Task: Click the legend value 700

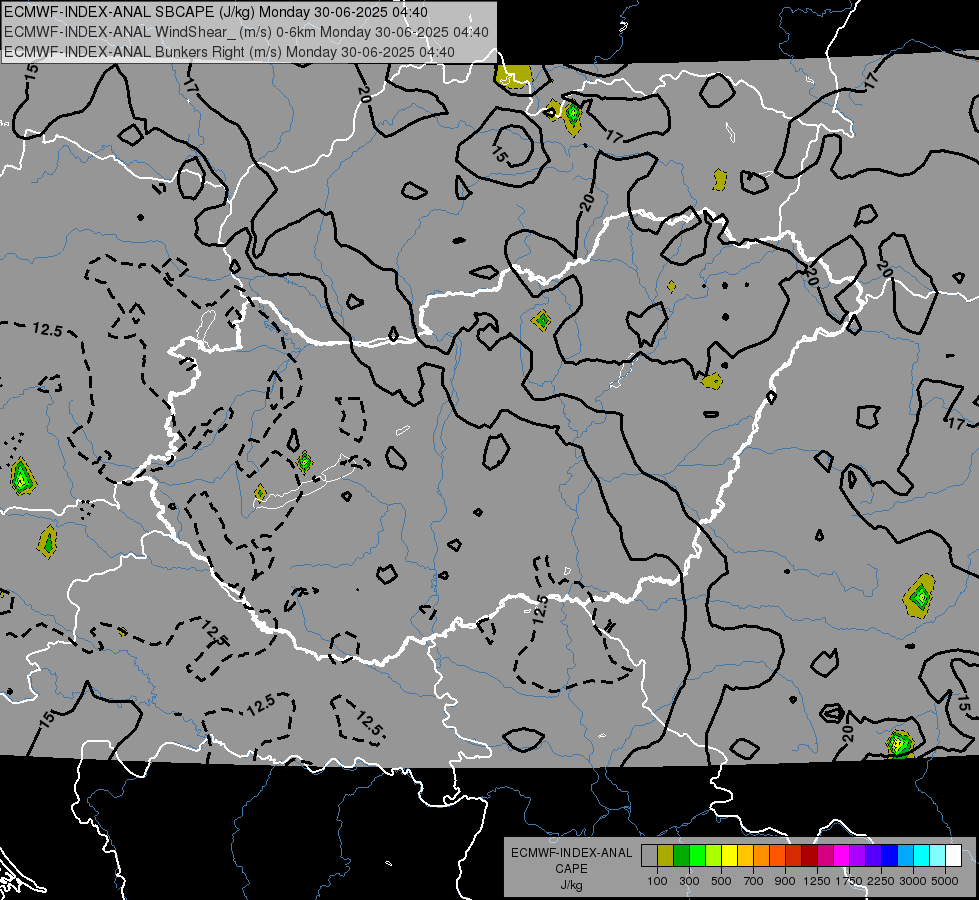Action: coord(754,881)
